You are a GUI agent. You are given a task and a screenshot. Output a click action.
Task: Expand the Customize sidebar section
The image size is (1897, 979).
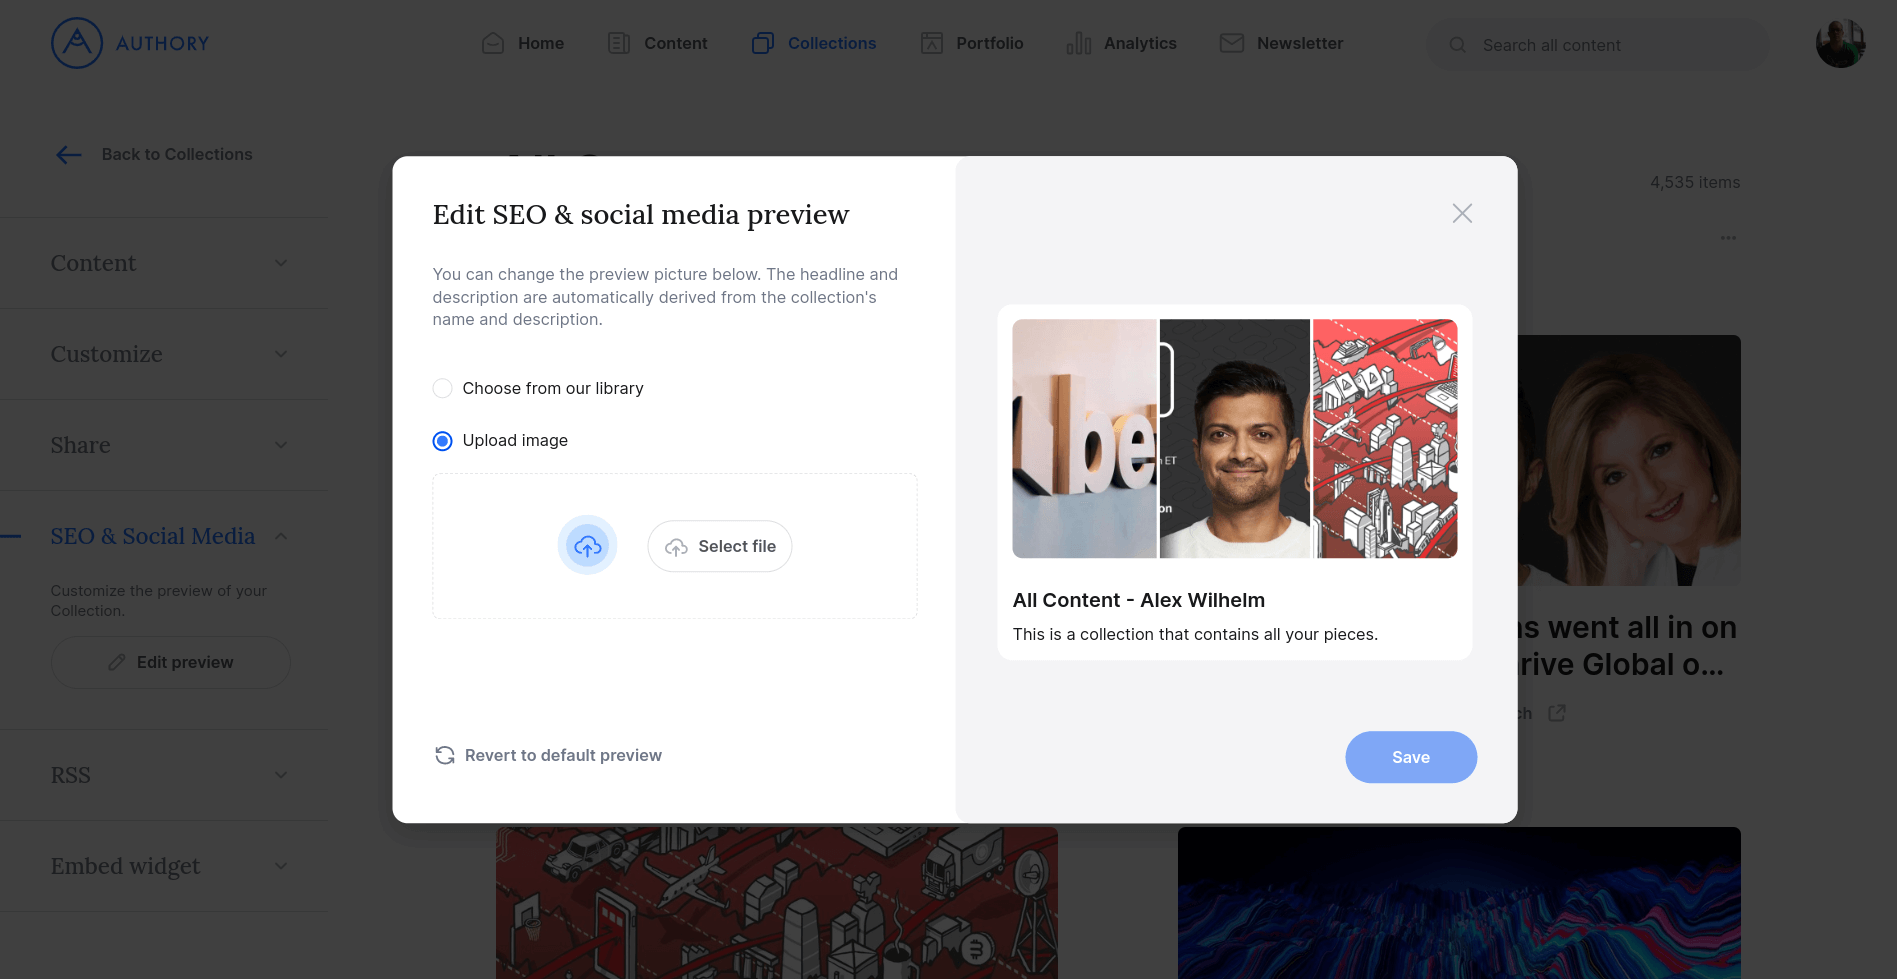point(281,354)
